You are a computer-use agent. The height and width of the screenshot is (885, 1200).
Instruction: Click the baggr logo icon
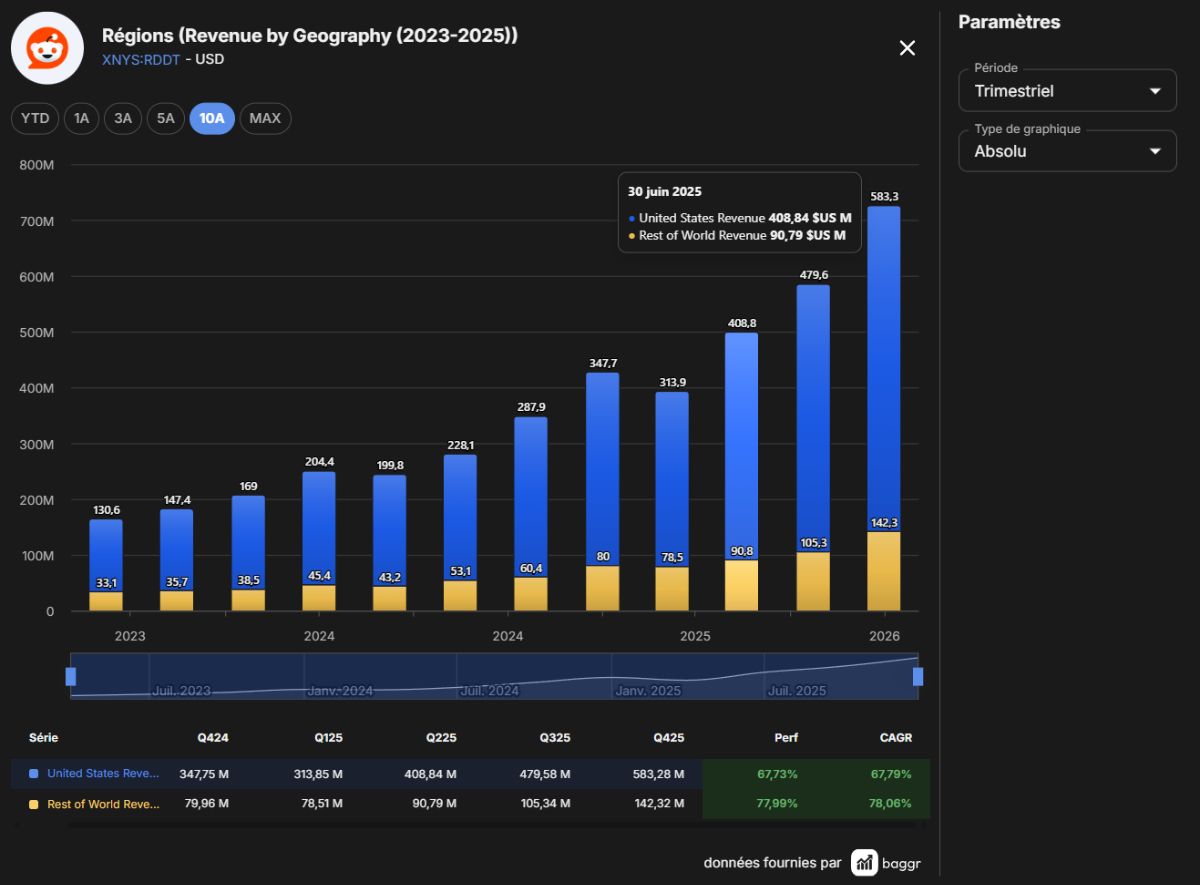(x=865, y=862)
